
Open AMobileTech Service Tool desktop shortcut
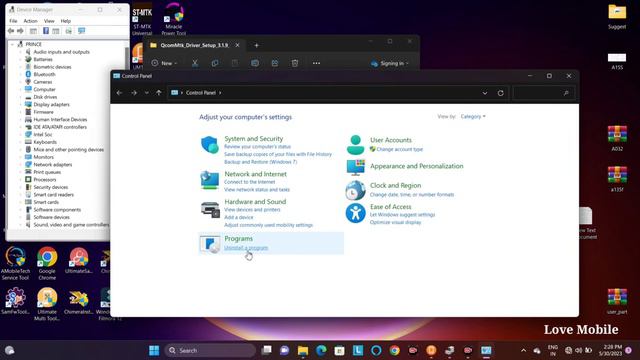point(16,263)
